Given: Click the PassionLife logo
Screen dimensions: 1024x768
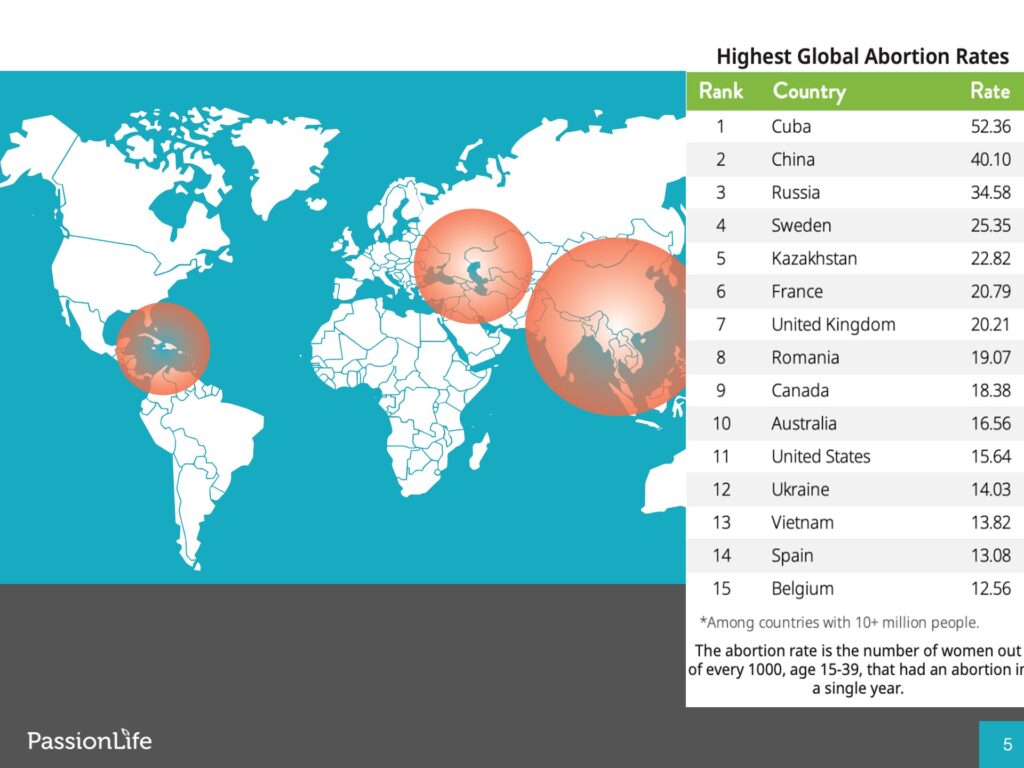Looking at the screenshot, I should click(89, 740).
